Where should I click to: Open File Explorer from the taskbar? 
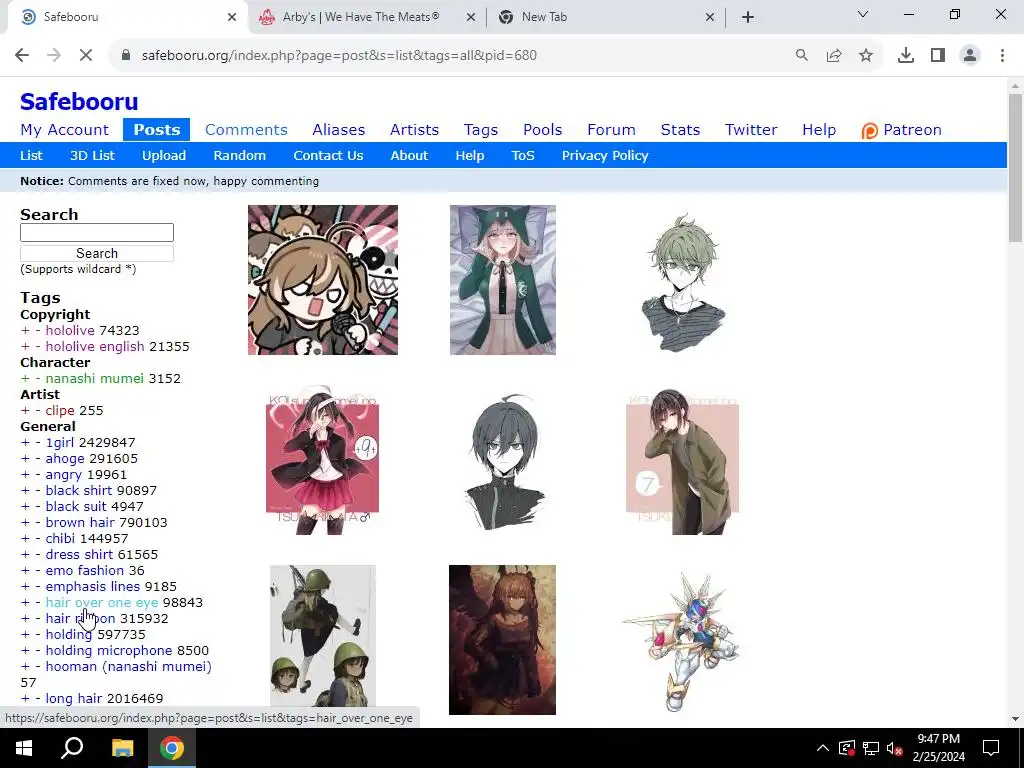click(x=122, y=748)
